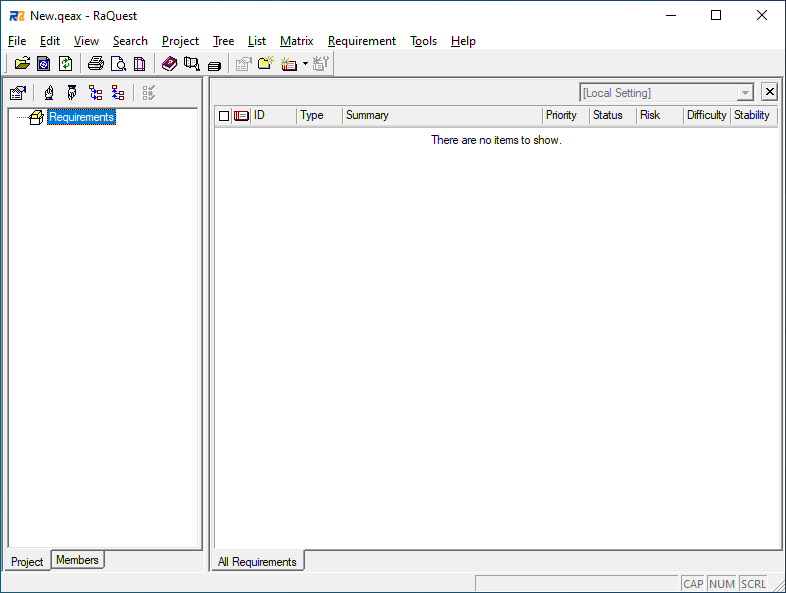Viewport: 786px width, 593px height.
Task: Open the Tools menu
Action: click(x=423, y=41)
